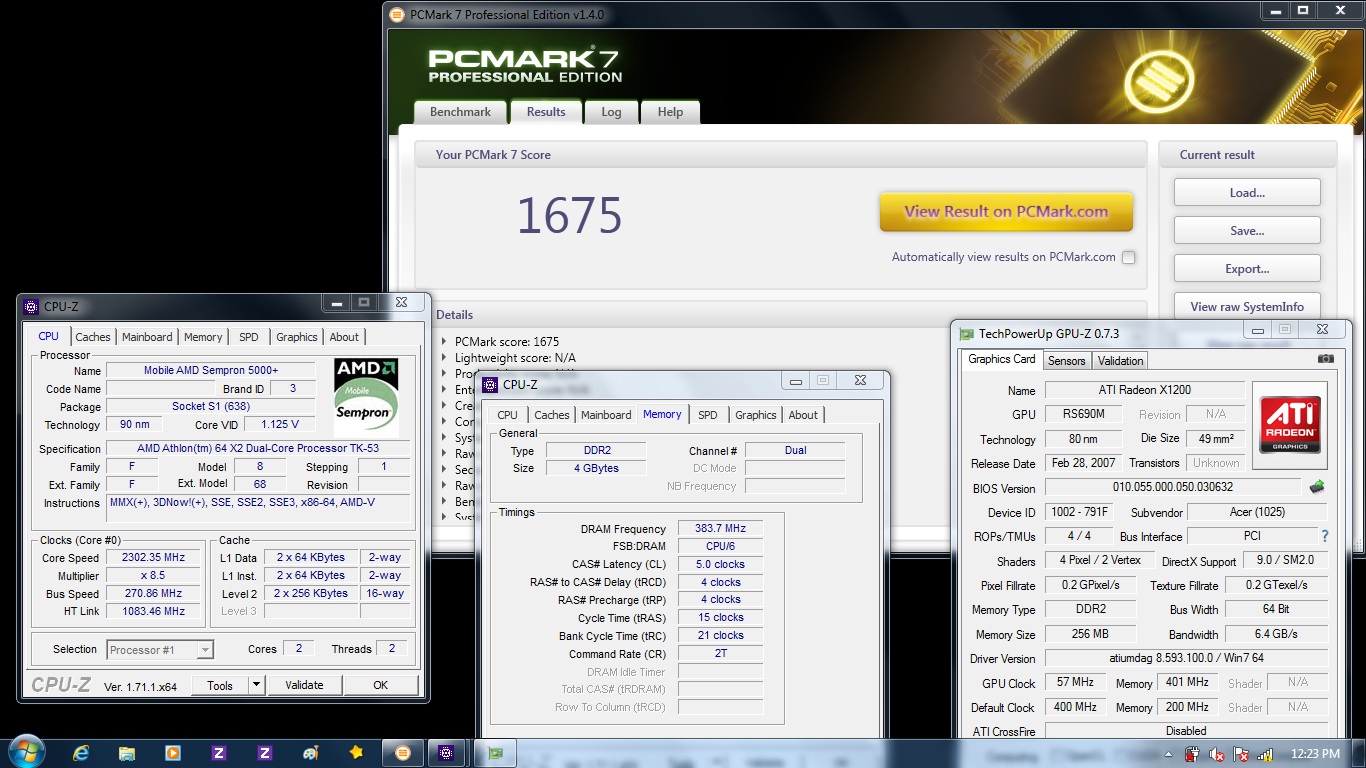This screenshot has height=768, width=1366.
Task: Open CPU-Z Tools dropdown arrow
Action: click(256, 685)
